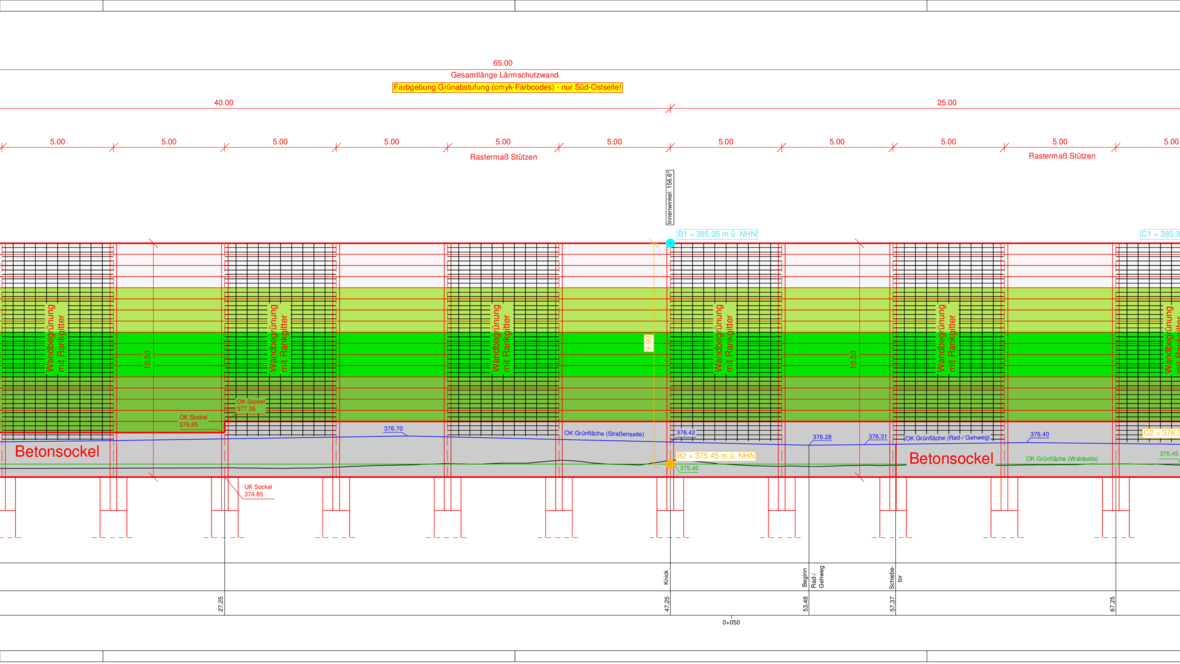Click the OK Sockel 377.35 annotation
1180x664 pixels.
252,405
